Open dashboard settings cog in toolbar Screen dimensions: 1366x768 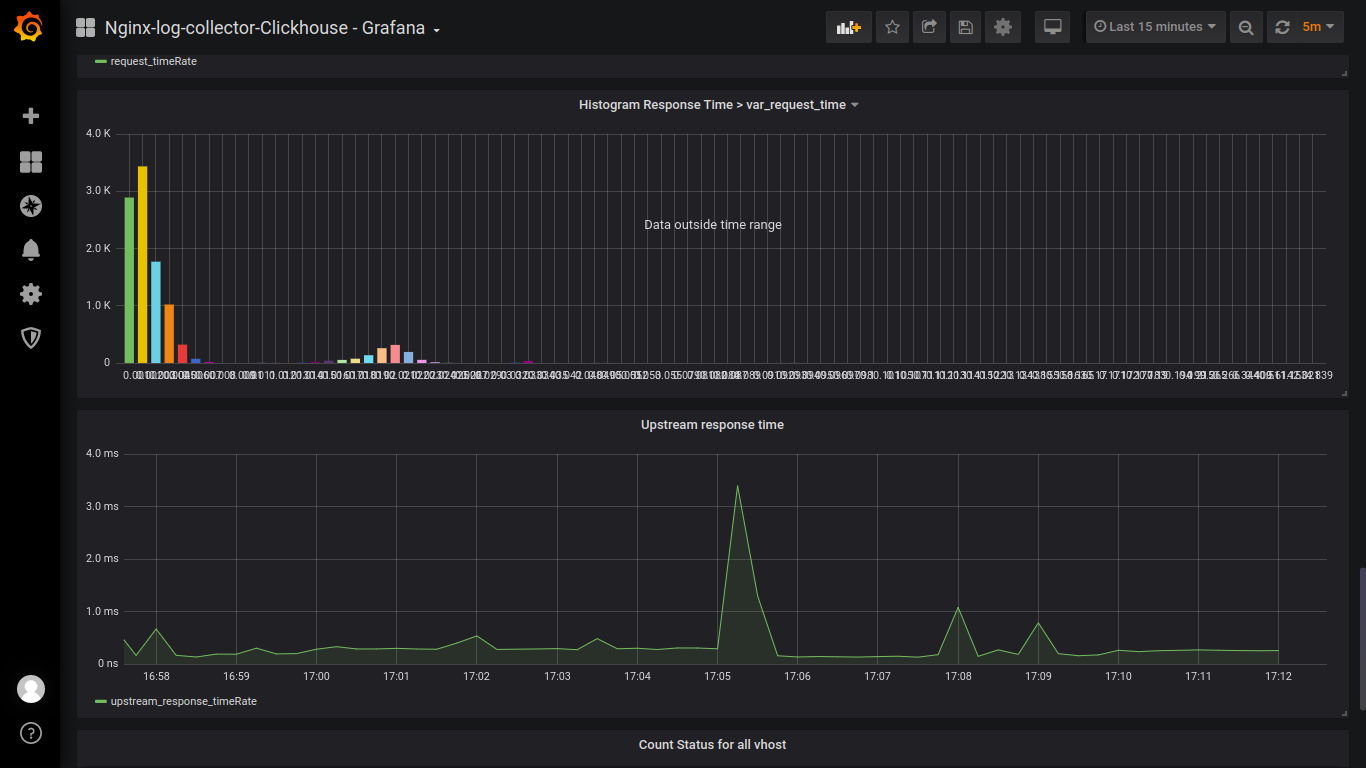pyautogui.click(x=1003, y=27)
